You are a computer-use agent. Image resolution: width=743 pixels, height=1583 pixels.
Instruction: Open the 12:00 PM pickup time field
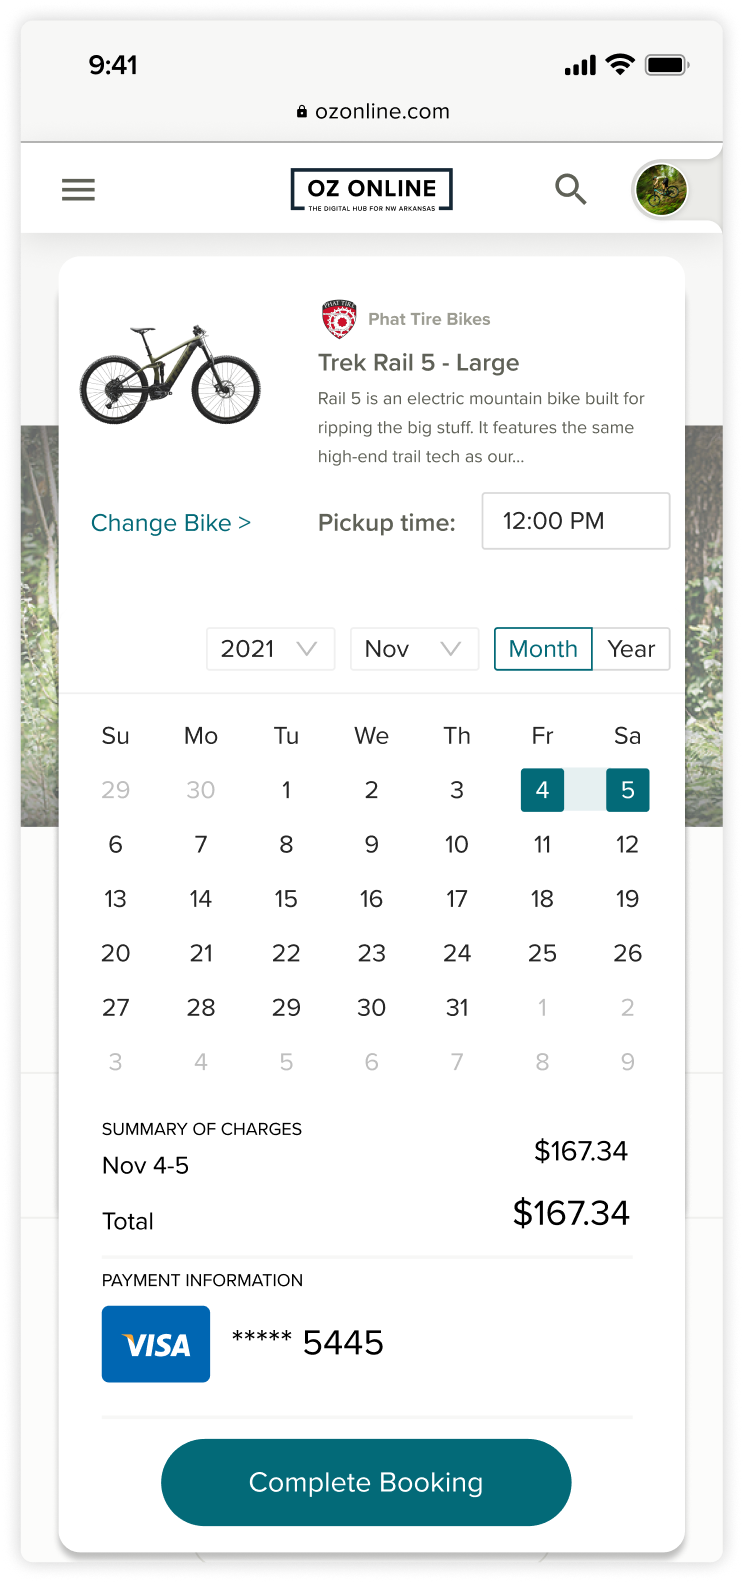click(x=575, y=521)
